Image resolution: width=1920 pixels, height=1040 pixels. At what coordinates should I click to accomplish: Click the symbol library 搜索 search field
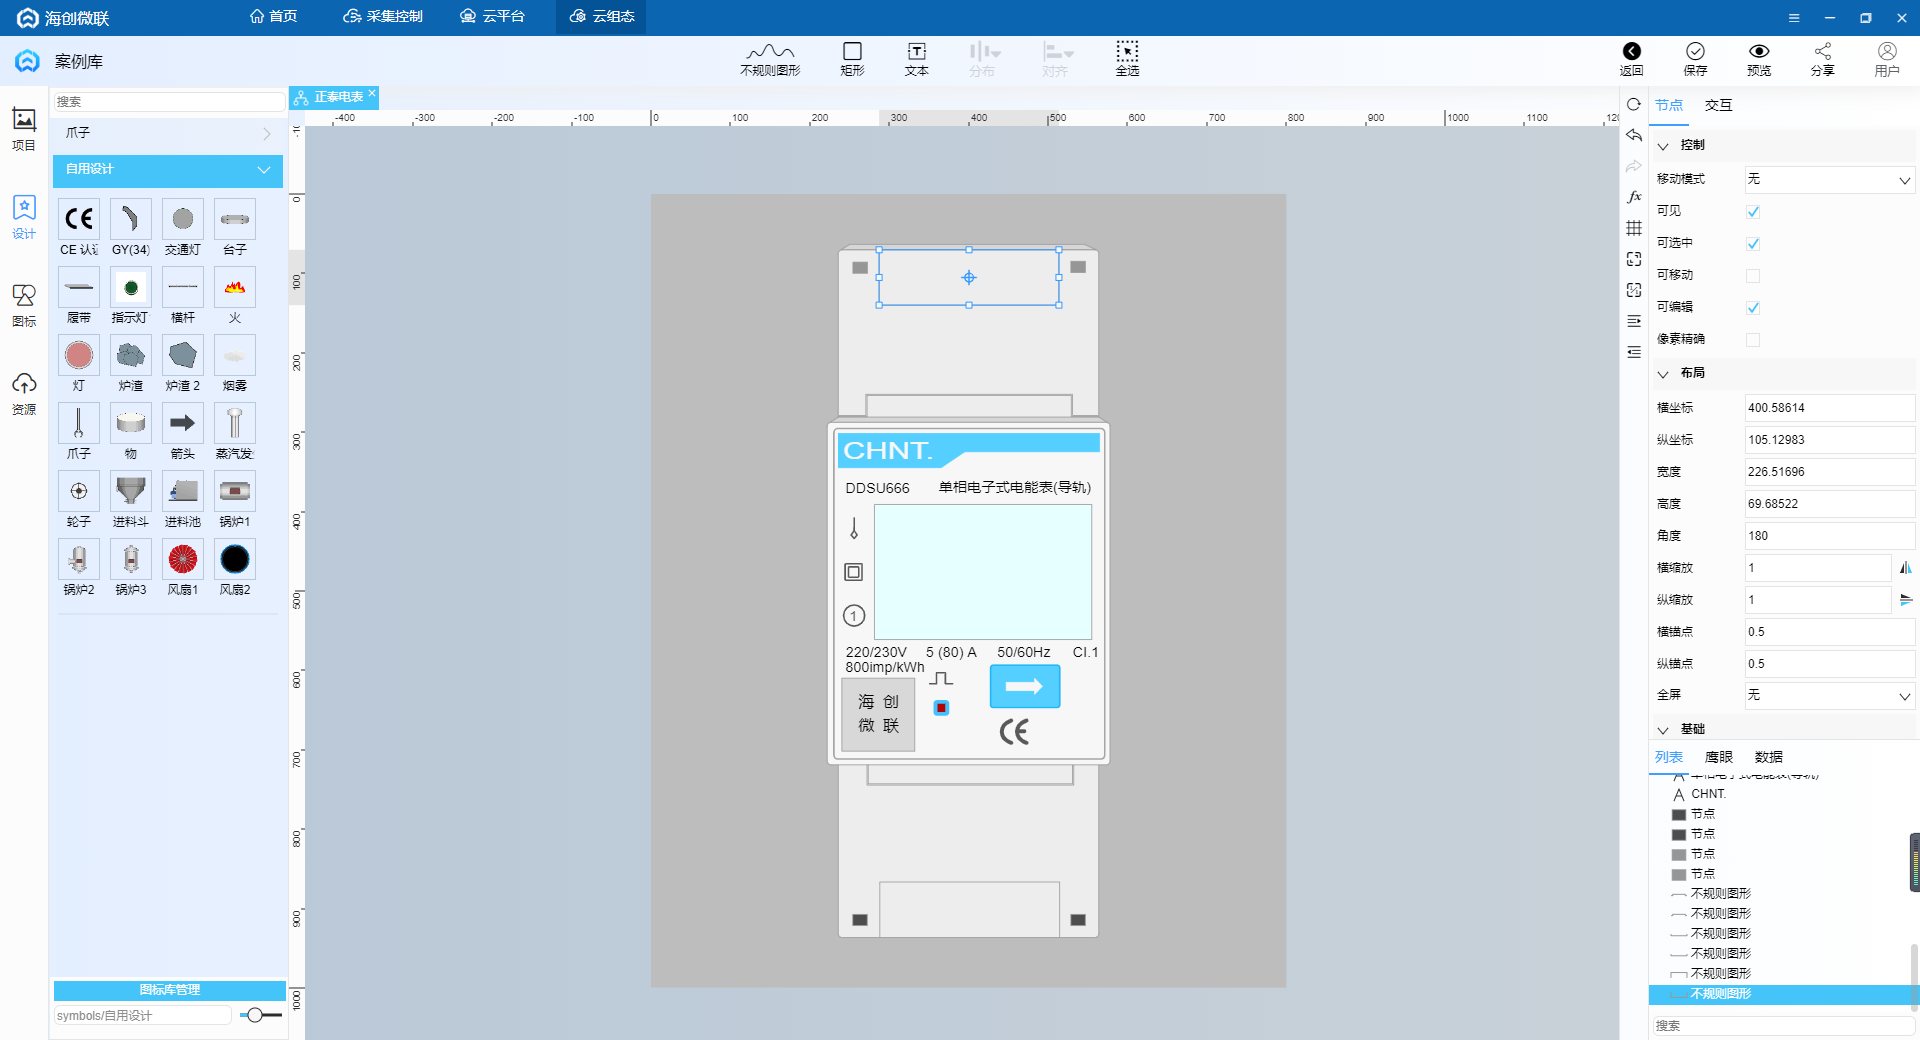point(168,101)
